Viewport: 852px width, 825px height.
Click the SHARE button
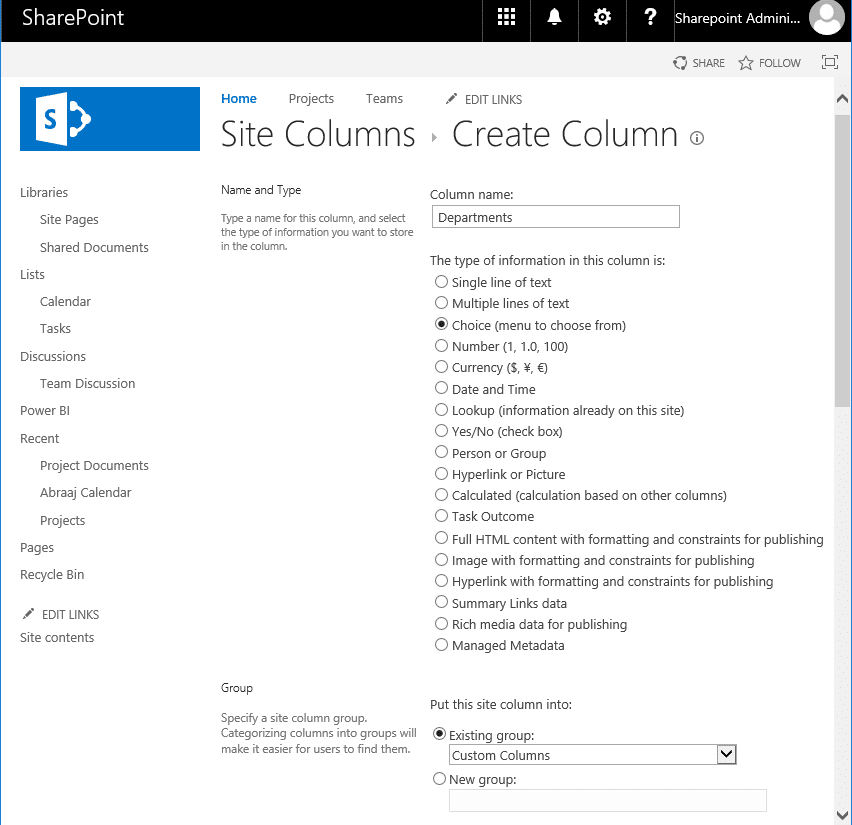point(699,62)
